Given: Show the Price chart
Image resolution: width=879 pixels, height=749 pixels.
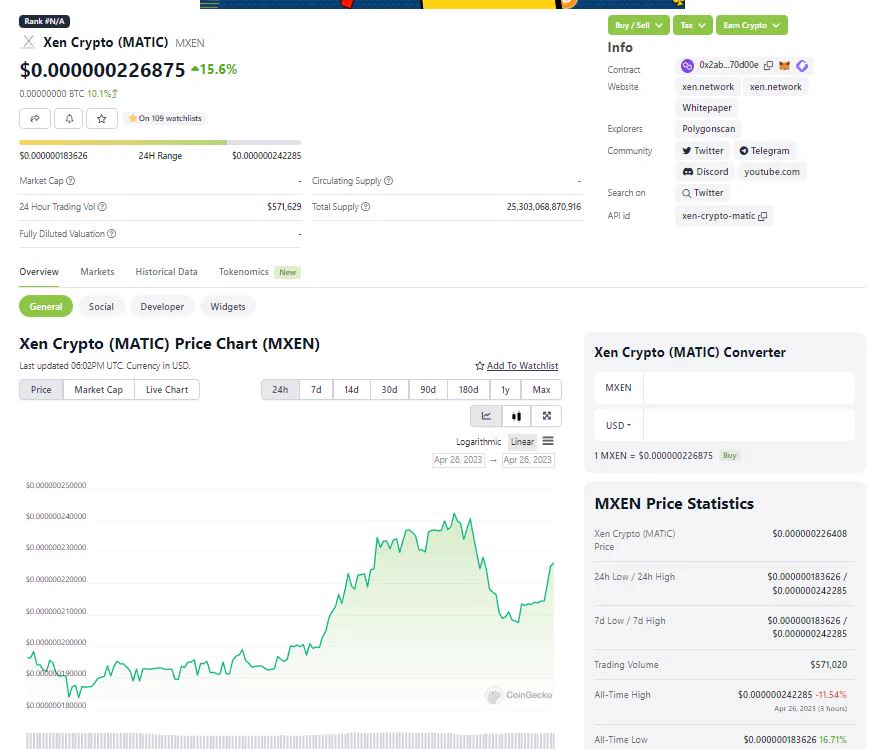Looking at the screenshot, I should (x=41, y=390).
